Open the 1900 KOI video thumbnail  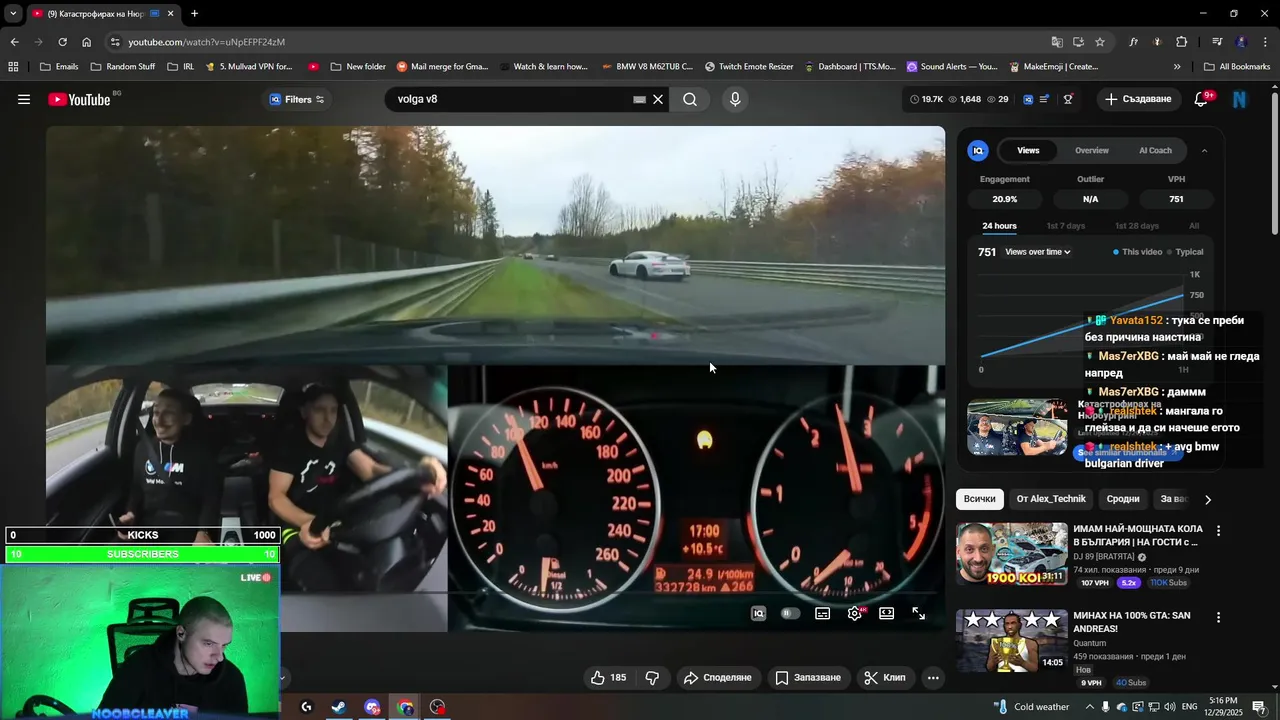[x=1012, y=554]
